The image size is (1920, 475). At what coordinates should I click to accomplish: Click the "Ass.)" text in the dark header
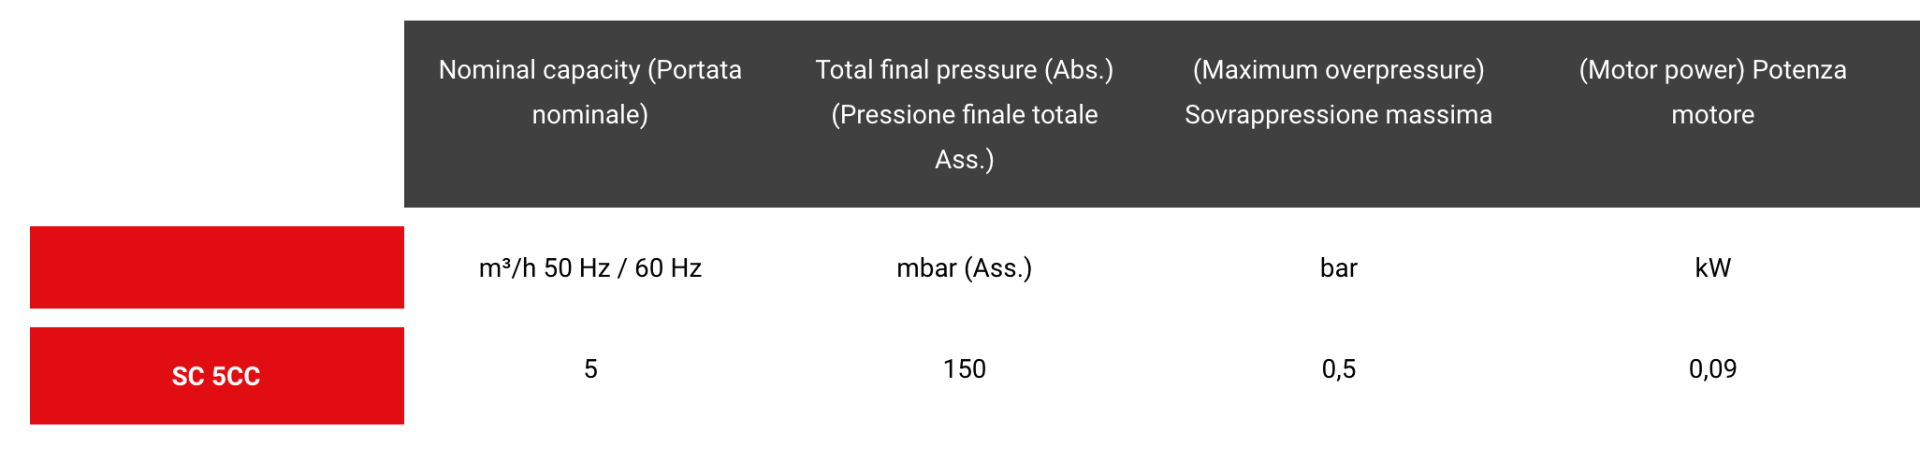(964, 160)
